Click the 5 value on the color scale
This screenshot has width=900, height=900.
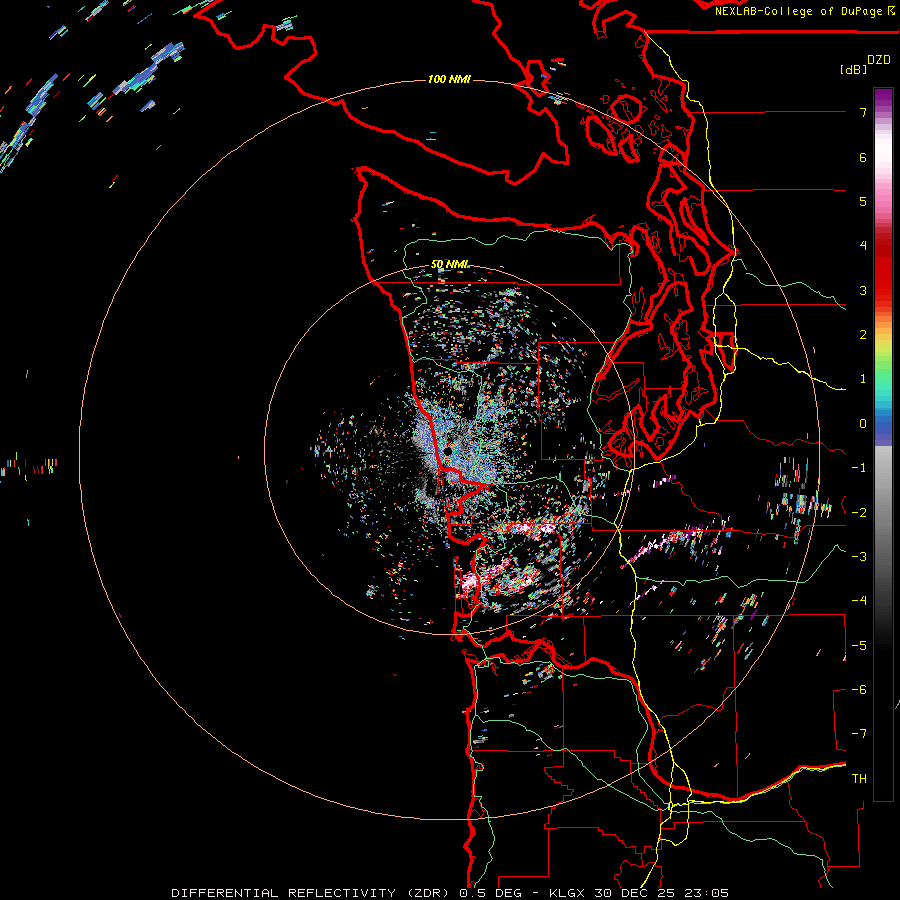(863, 201)
